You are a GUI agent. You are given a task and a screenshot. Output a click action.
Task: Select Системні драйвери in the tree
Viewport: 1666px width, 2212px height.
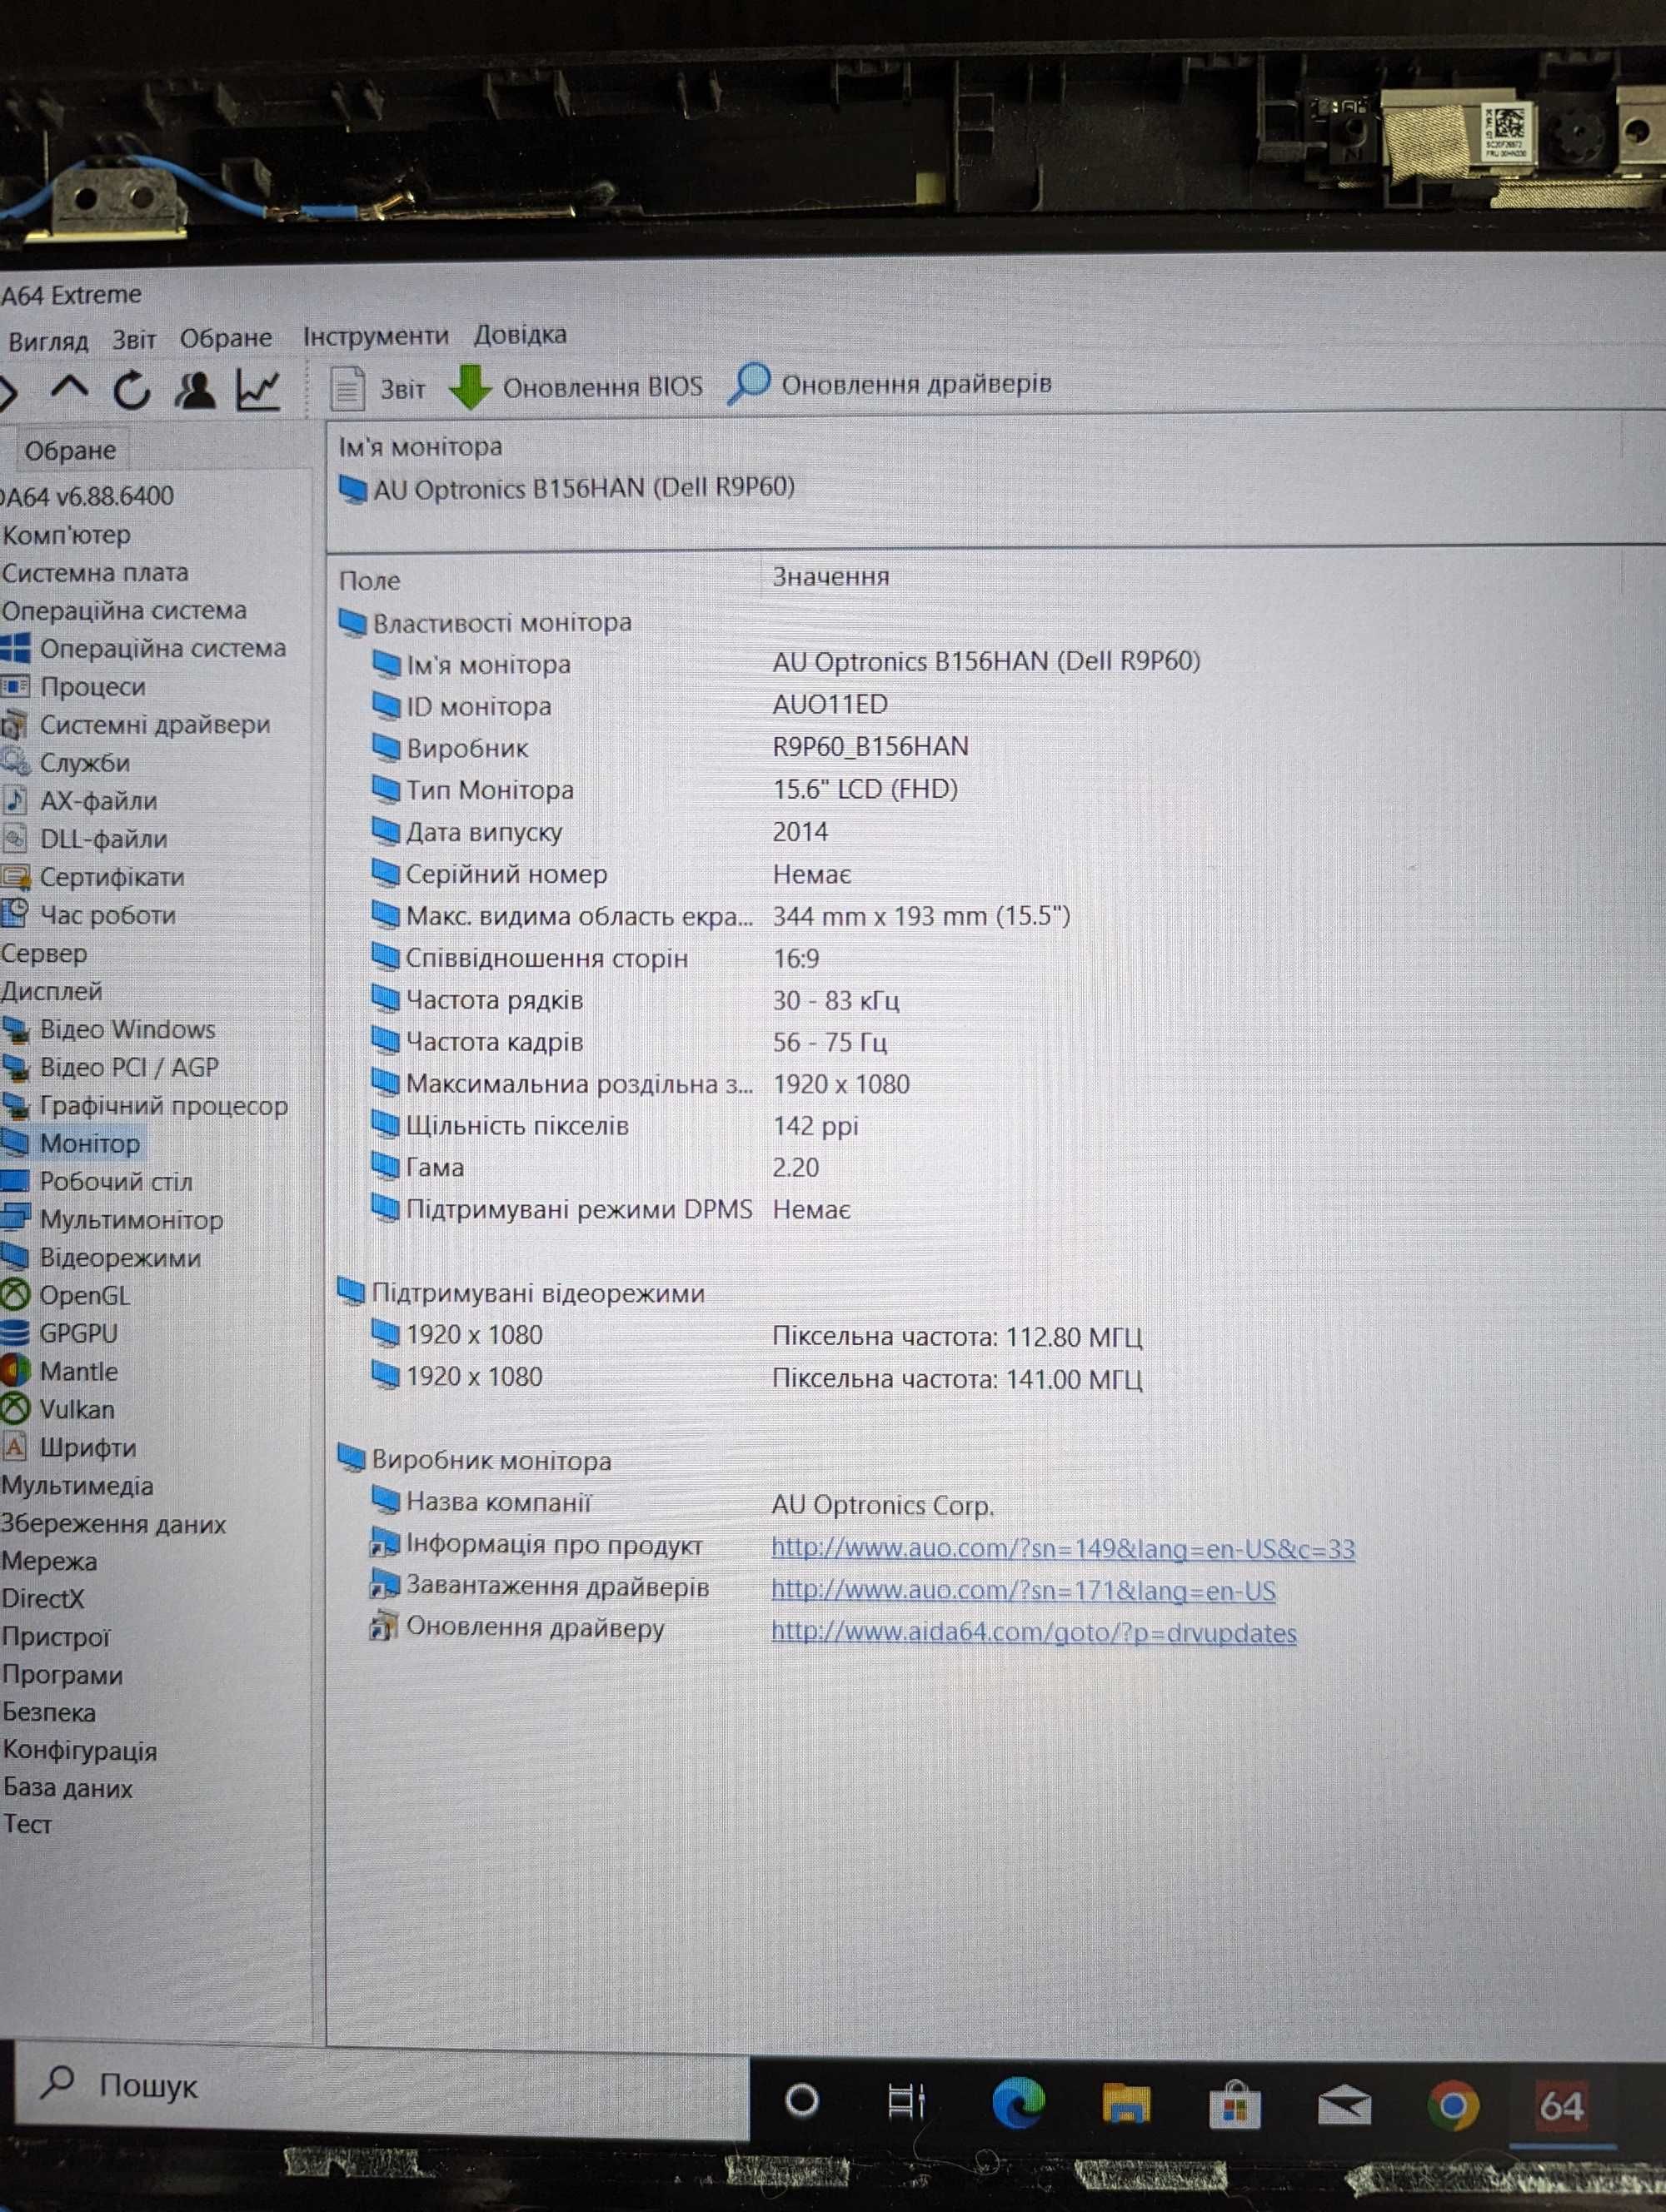click(137, 724)
